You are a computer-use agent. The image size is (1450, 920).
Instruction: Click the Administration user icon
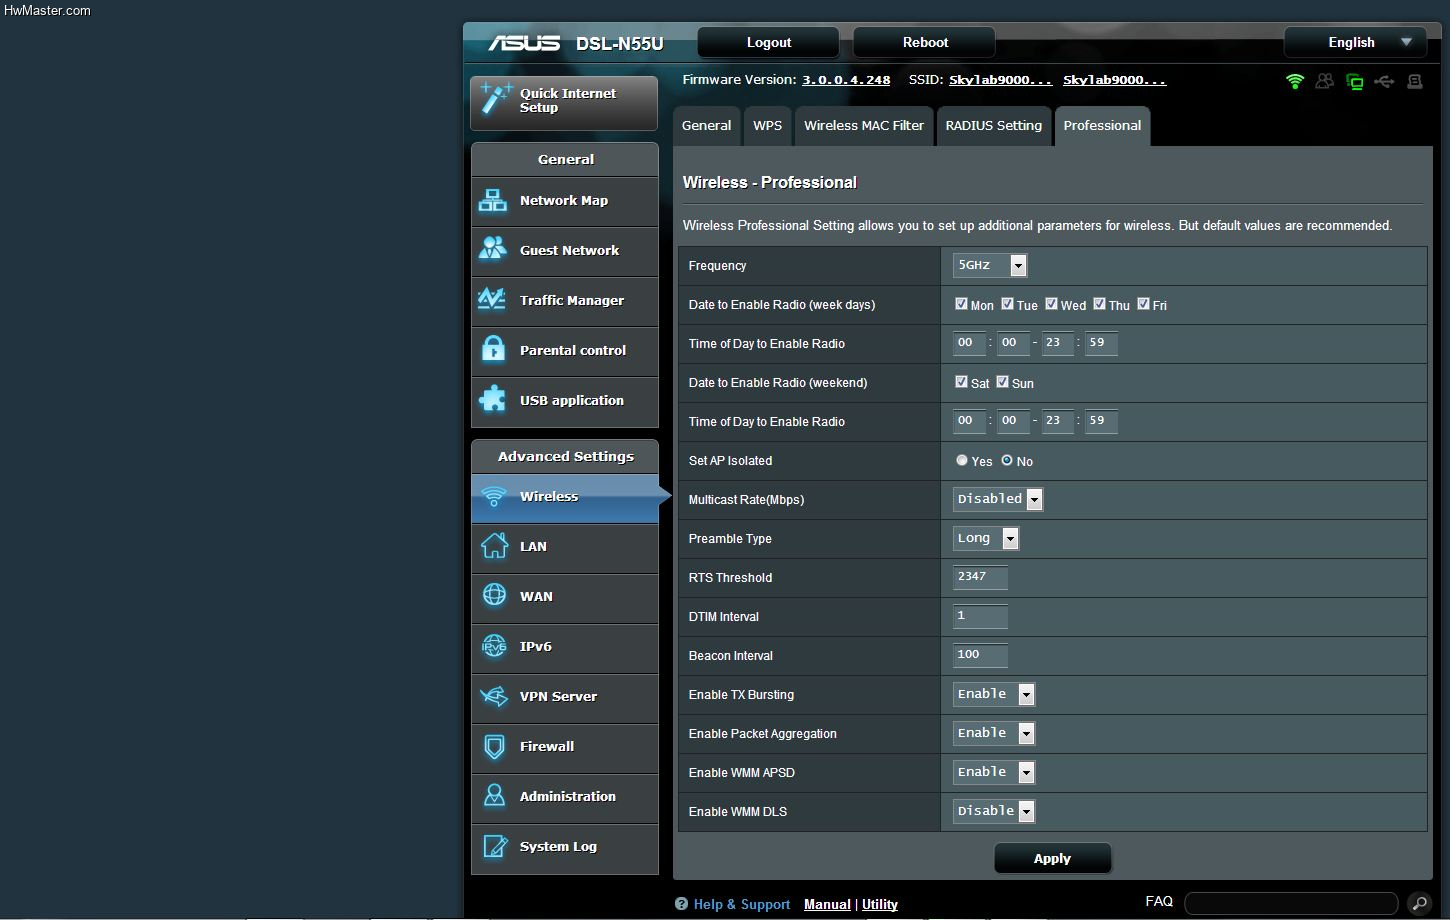(x=494, y=795)
